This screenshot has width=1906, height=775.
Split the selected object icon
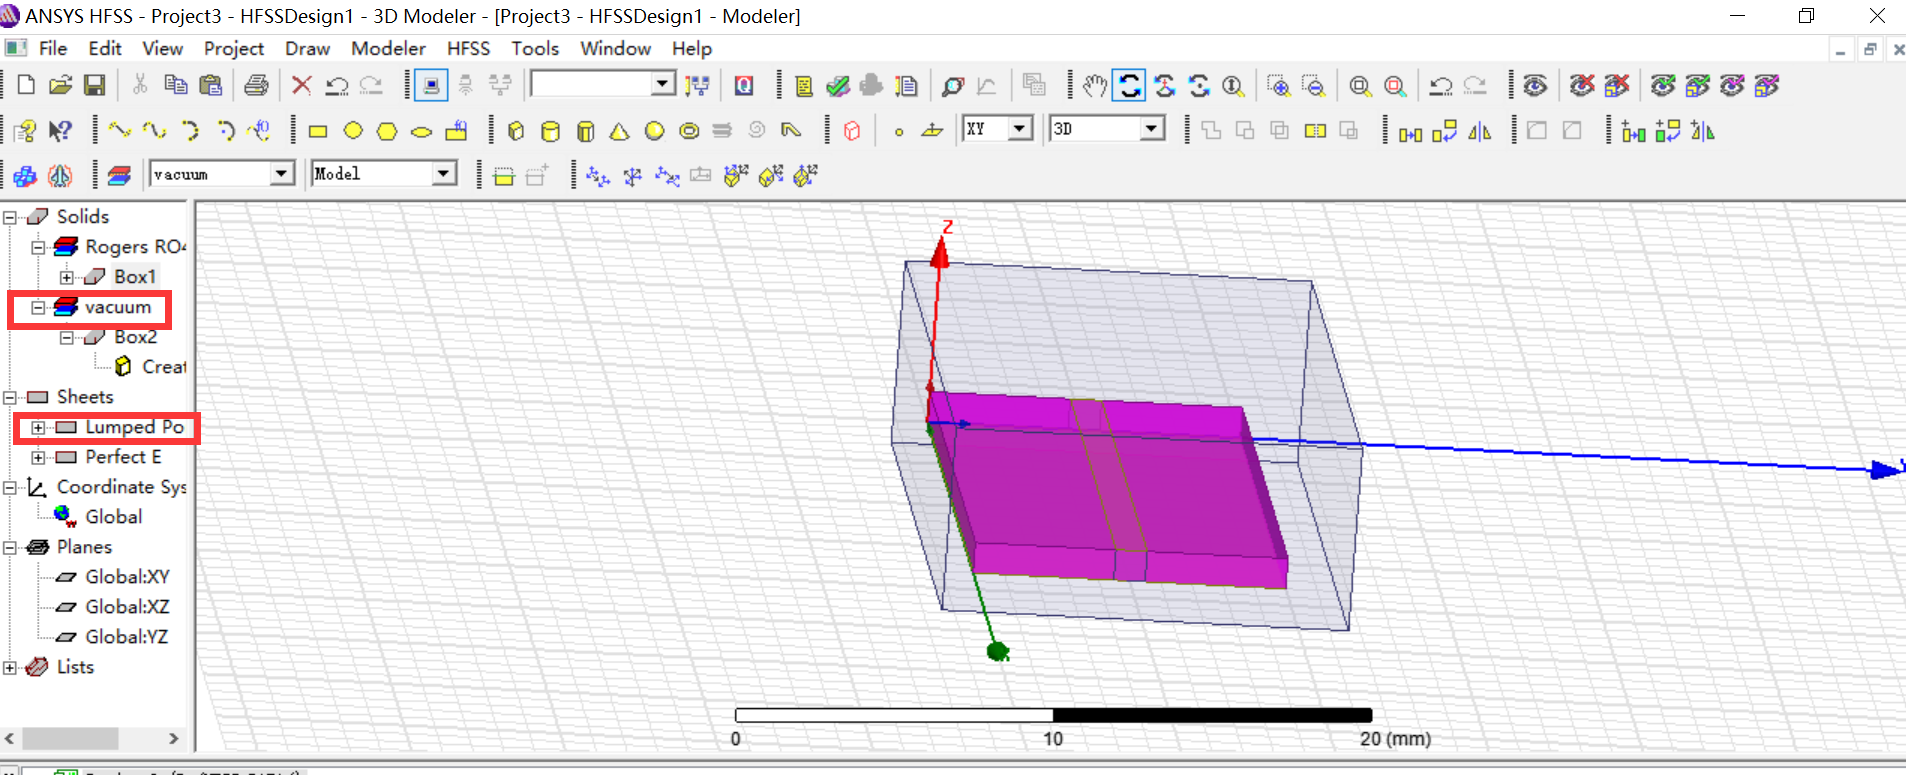tap(1315, 131)
